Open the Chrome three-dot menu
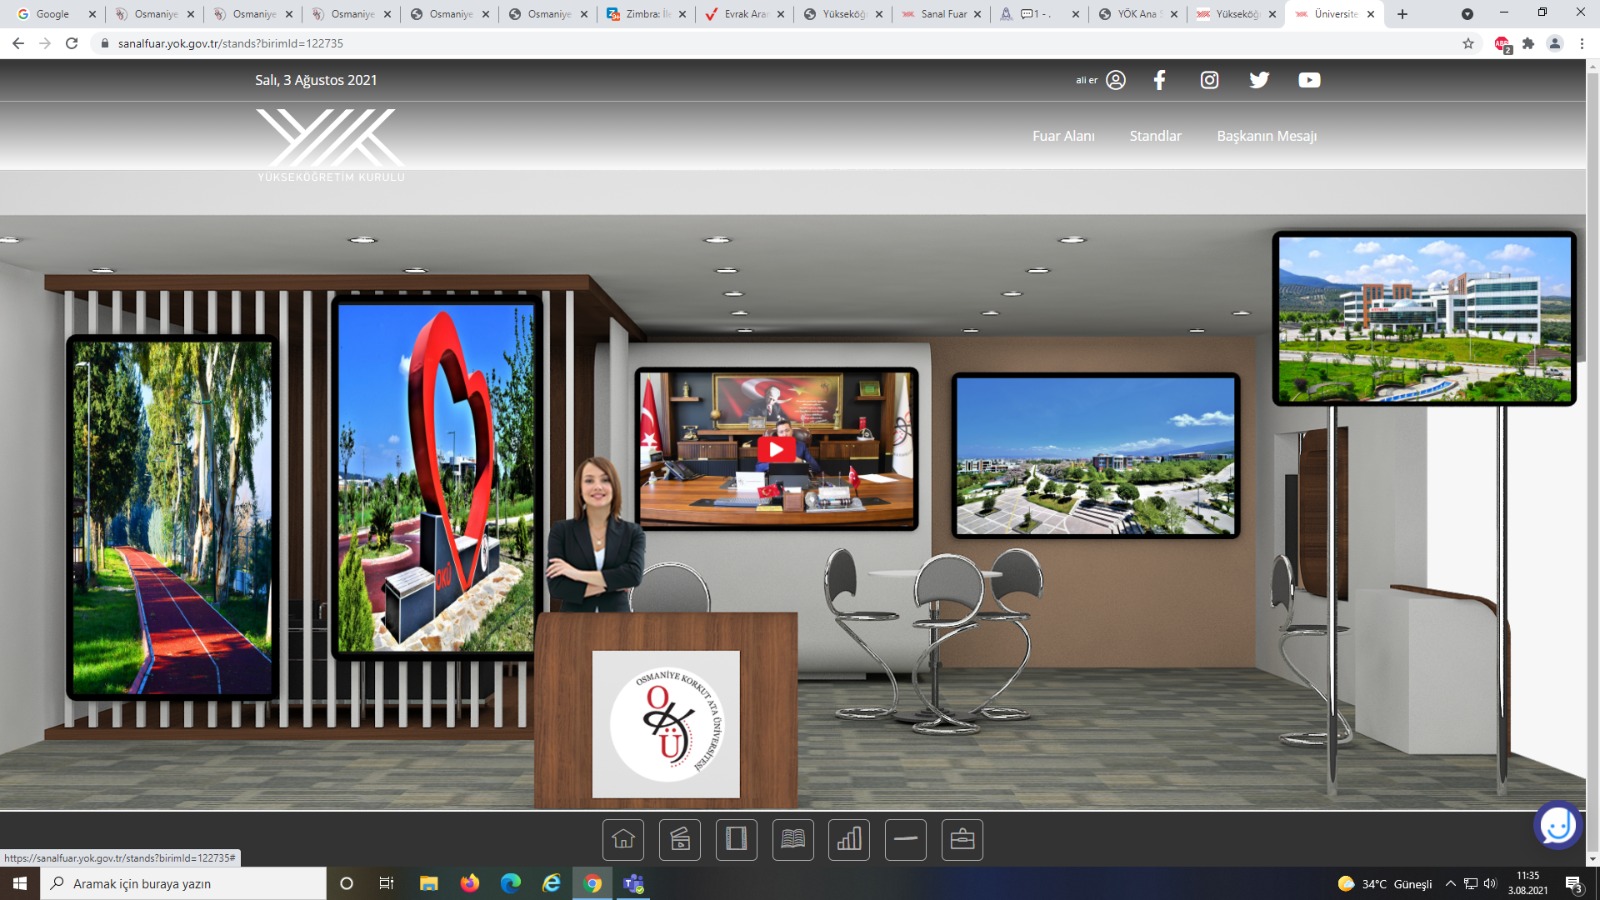 pos(1582,43)
